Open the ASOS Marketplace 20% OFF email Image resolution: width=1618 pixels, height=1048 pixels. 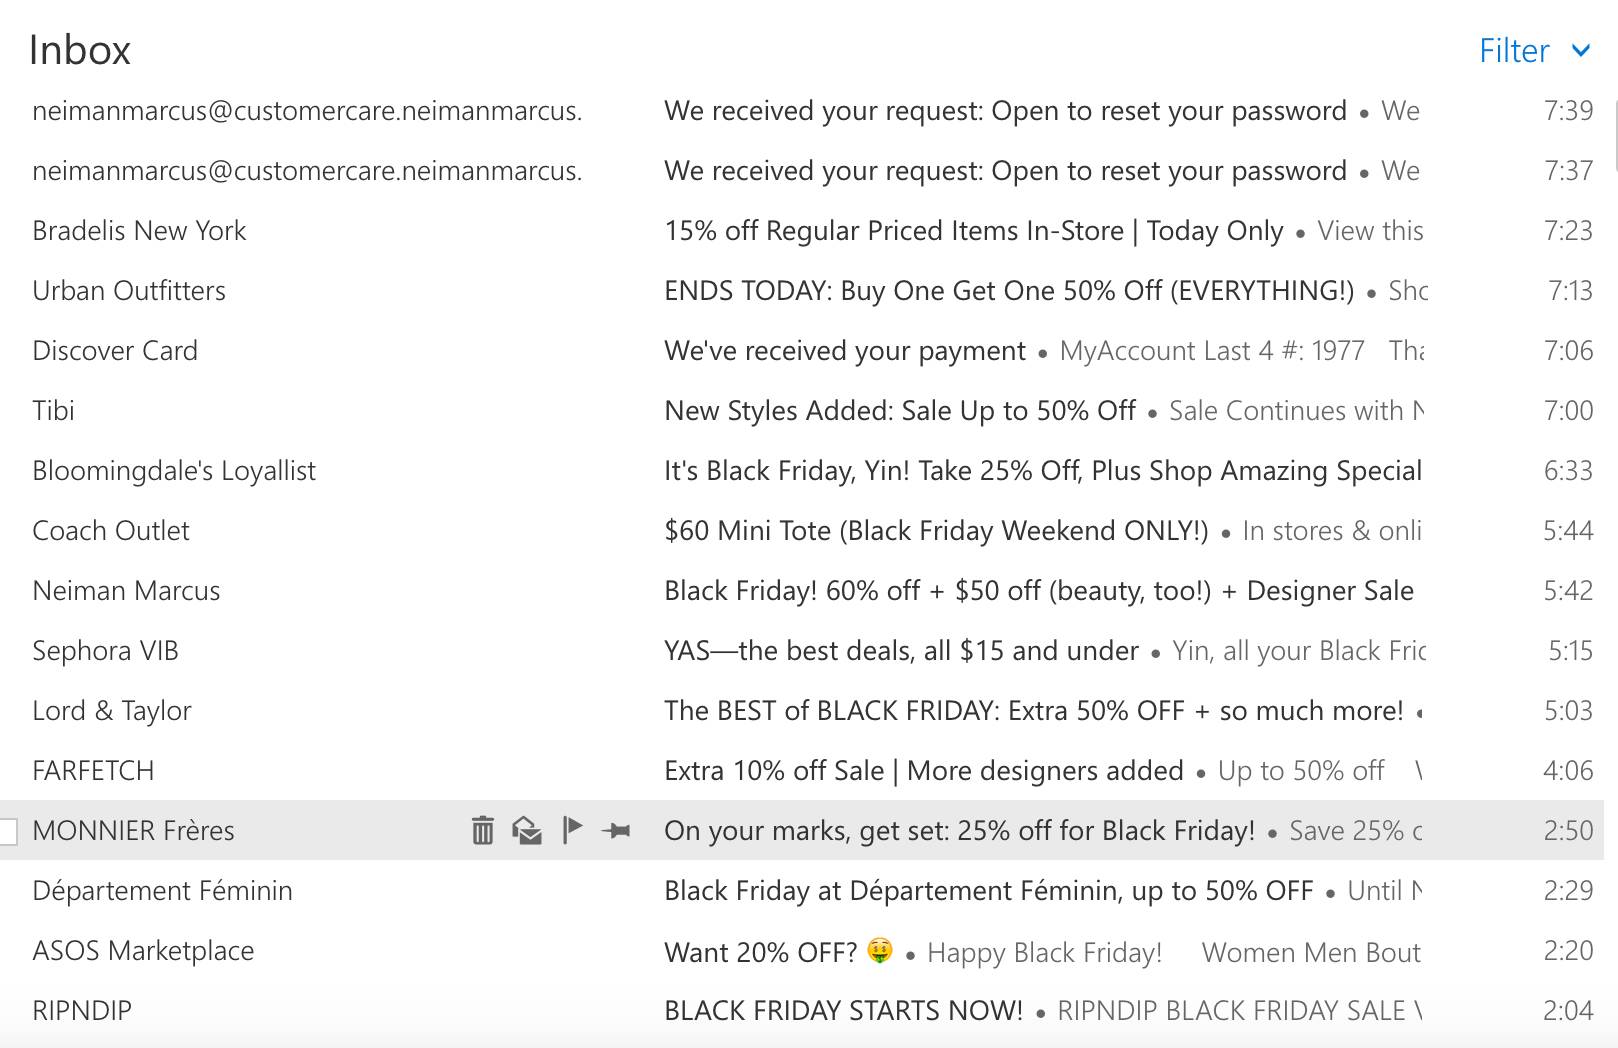click(761, 952)
